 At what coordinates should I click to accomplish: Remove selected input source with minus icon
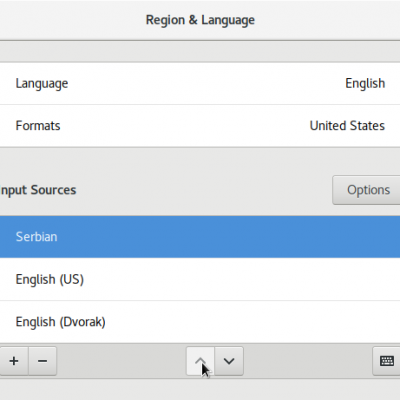point(43,361)
